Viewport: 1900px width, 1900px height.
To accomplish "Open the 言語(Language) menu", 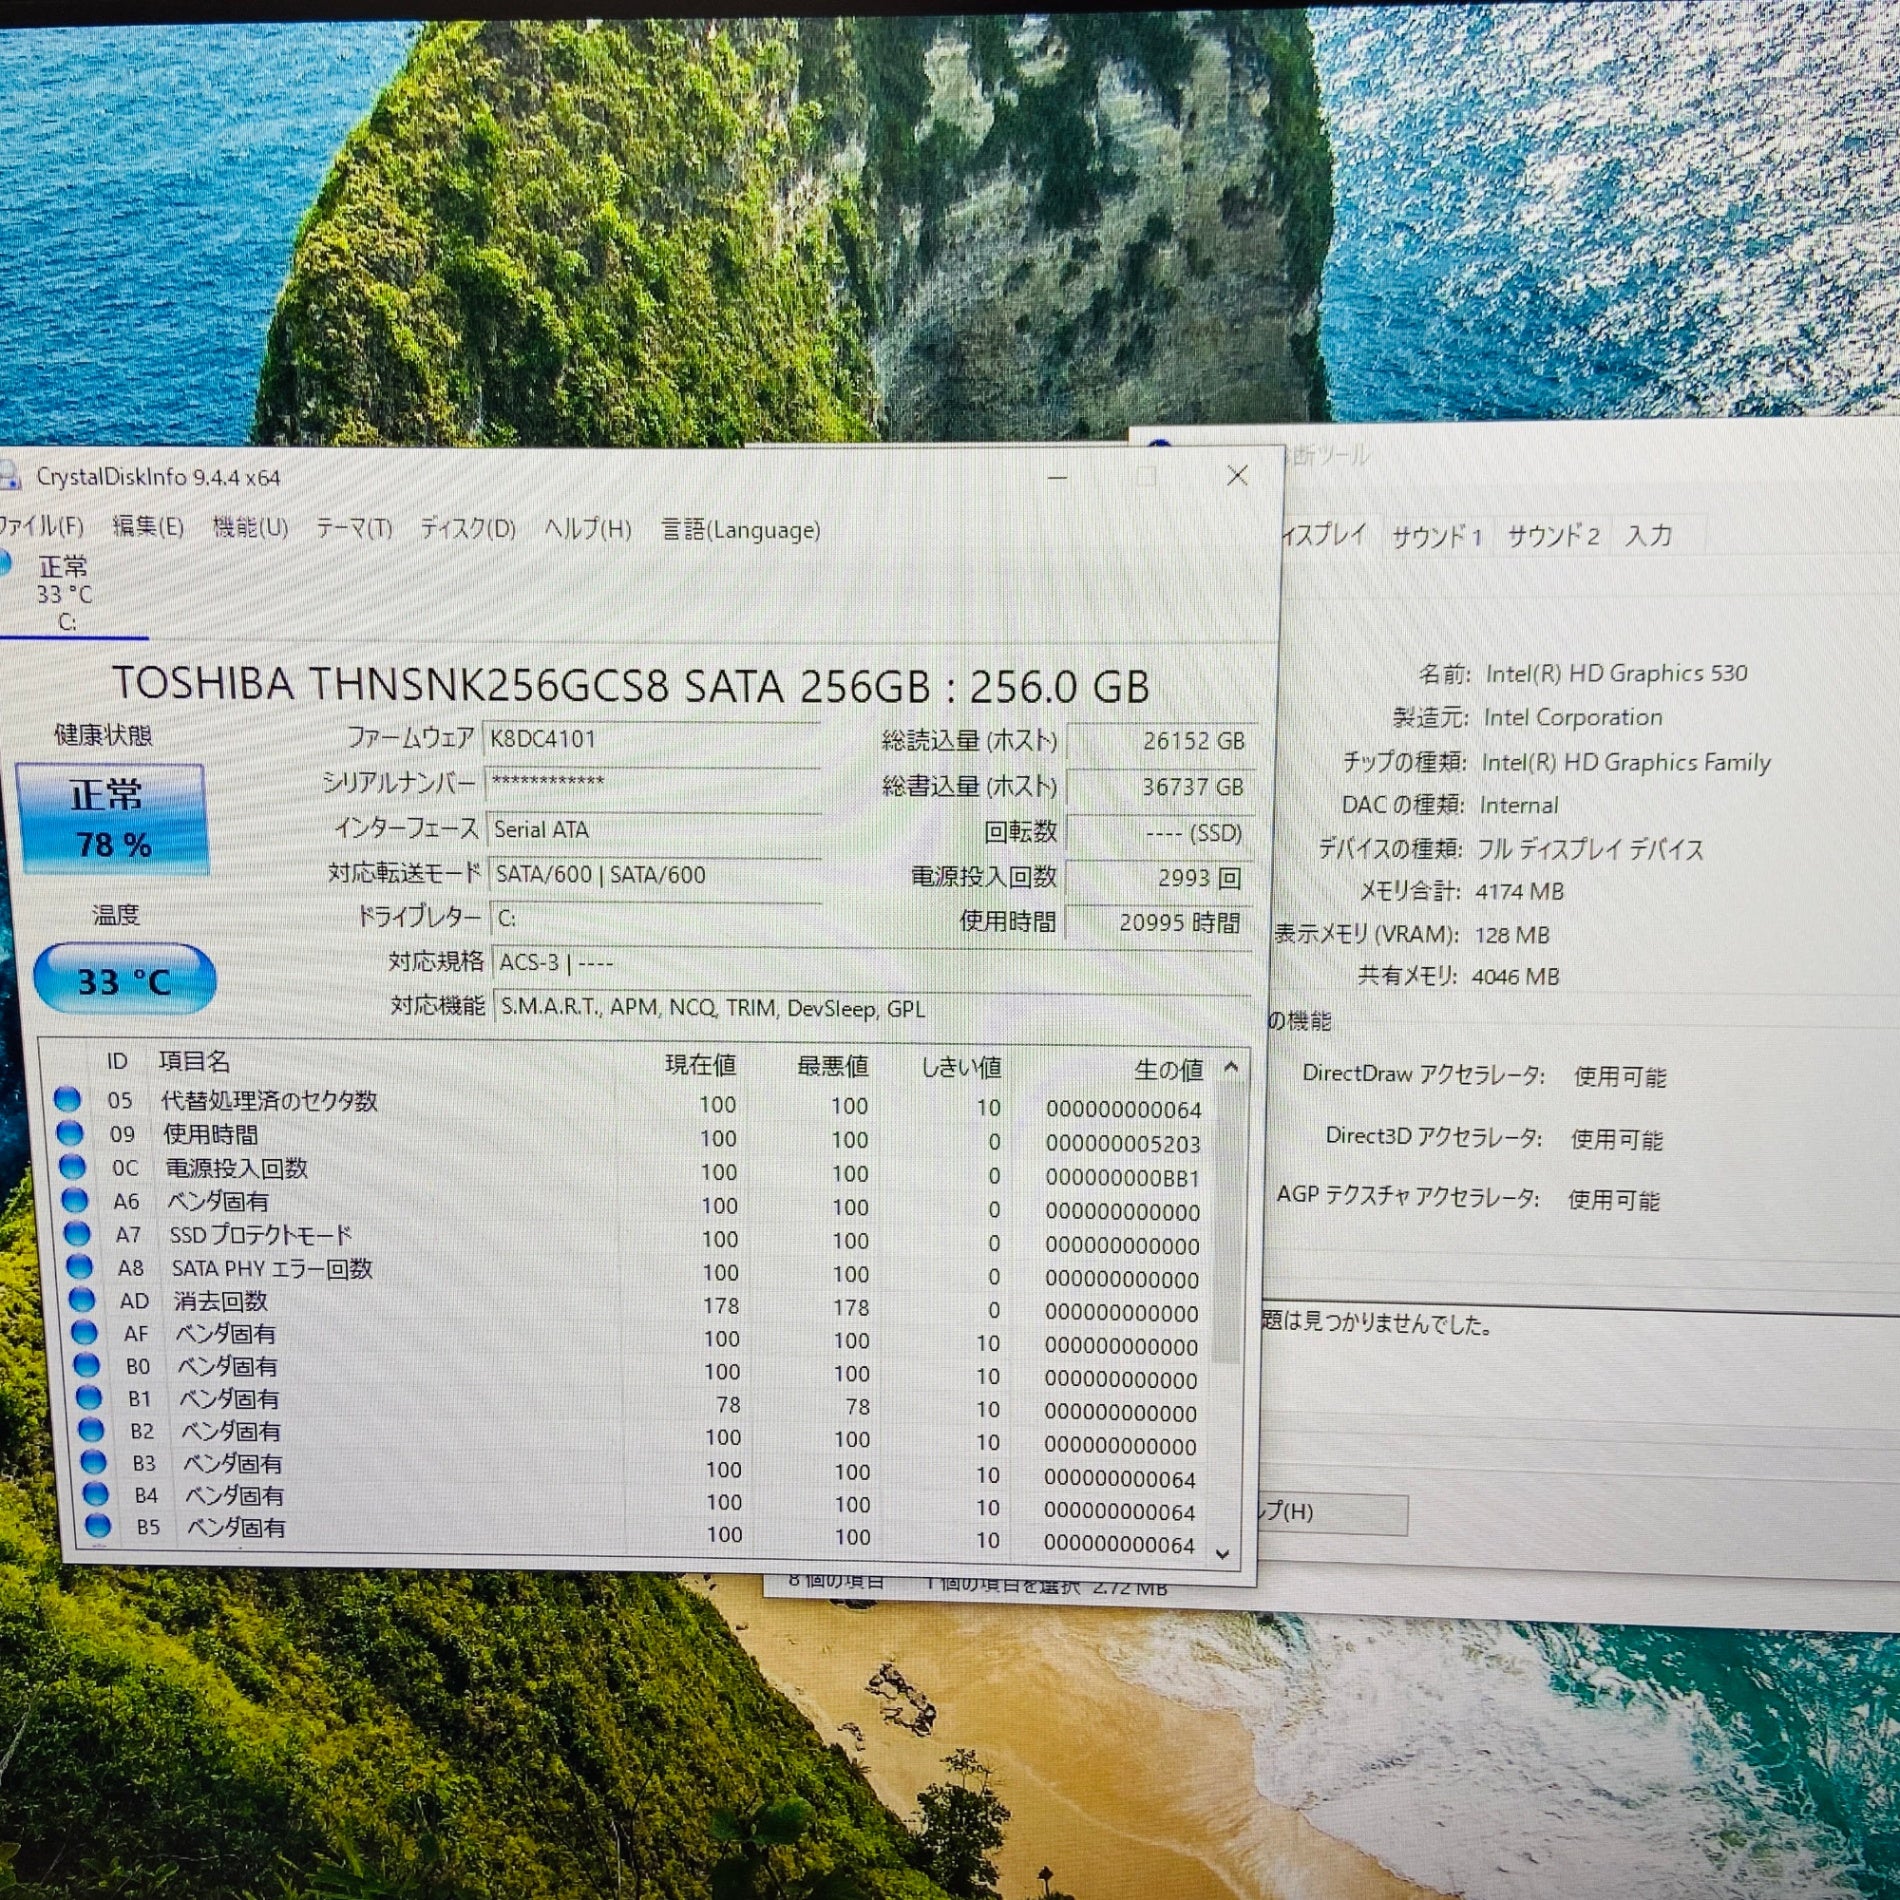I will pyautogui.click(x=741, y=530).
